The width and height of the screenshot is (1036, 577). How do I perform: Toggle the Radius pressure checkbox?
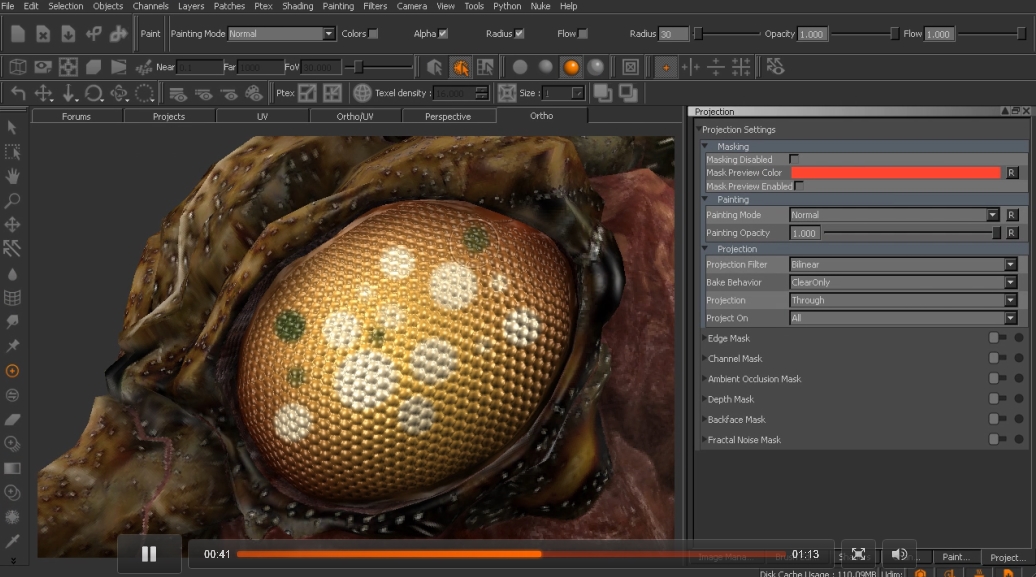[x=519, y=34]
